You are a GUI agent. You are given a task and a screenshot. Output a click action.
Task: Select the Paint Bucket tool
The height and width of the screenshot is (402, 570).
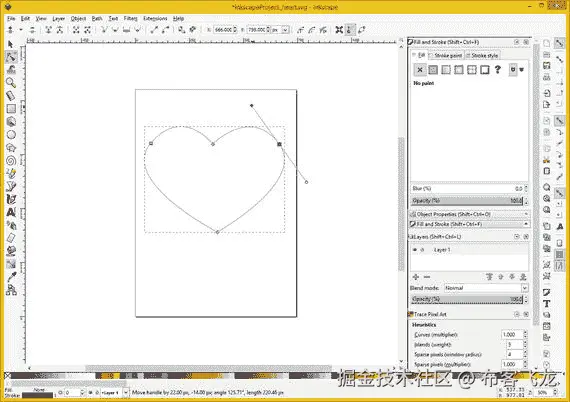11,251
